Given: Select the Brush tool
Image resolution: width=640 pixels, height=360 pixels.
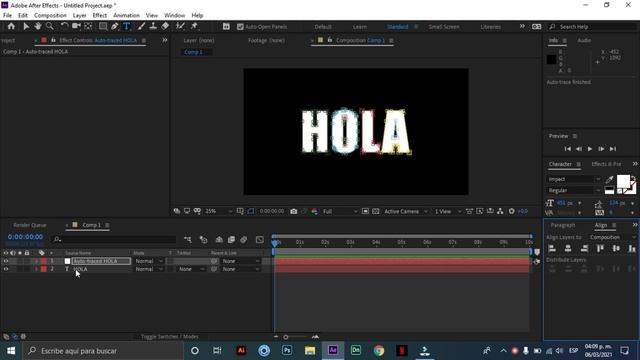Looking at the screenshot, I should coord(141,27).
